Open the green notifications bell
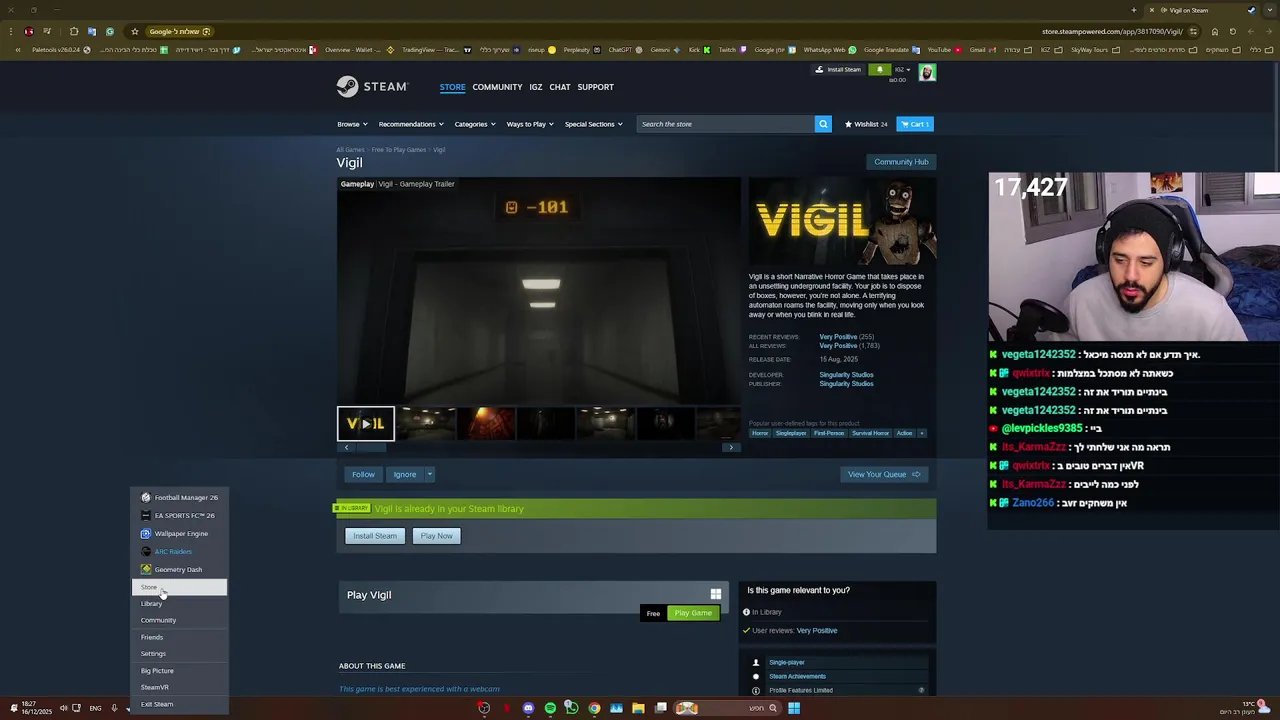This screenshot has height=720, width=1280. pos(879,70)
